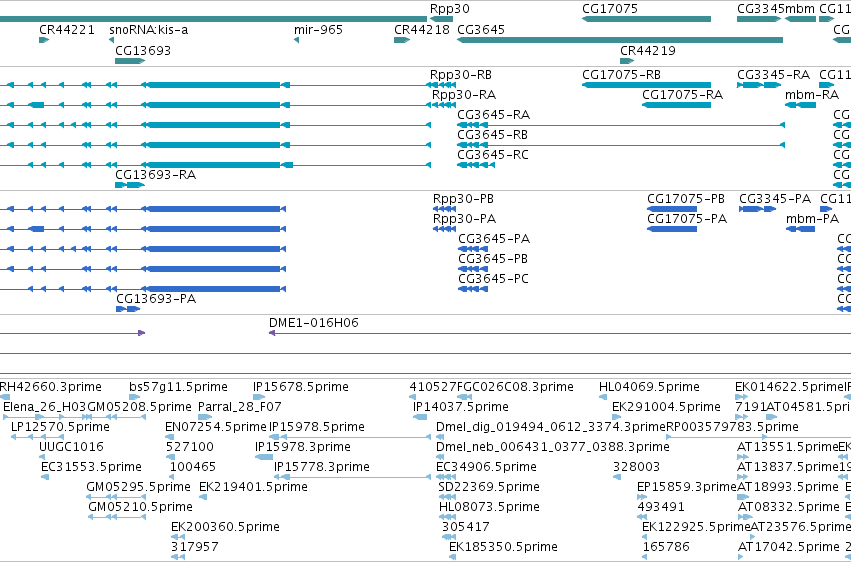Screen dimensions: 851x562
Task: Open the IP15978.3prime EST label
Action: [x=302, y=448]
